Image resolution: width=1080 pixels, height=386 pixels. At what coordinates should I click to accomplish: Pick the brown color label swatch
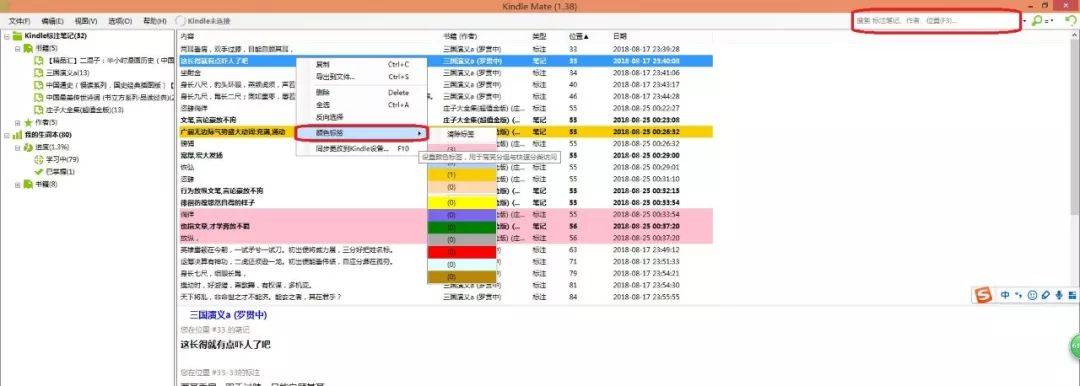(461, 277)
